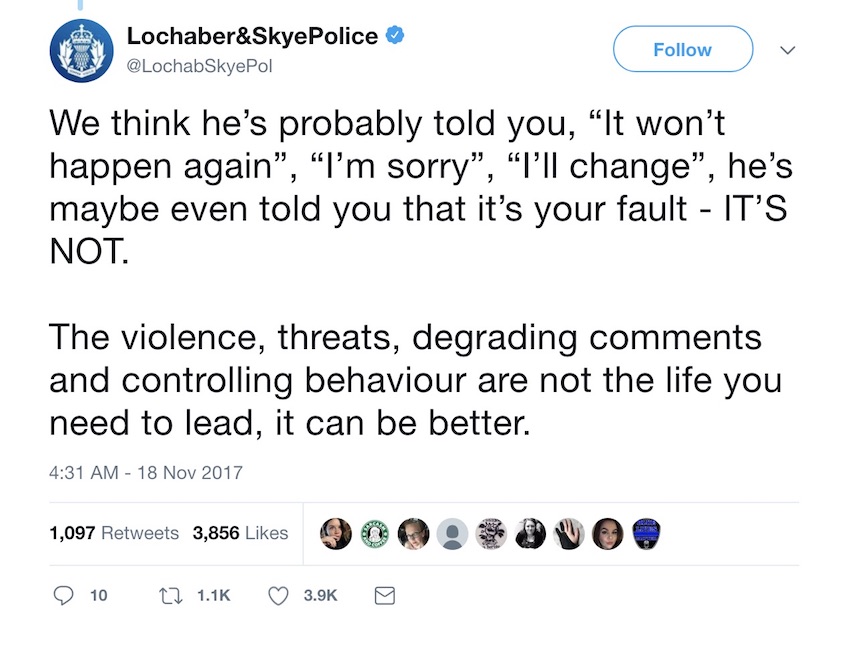Click the Follow button
Screen dimensions: 850x645
pyautogui.click(x=682, y=49)
